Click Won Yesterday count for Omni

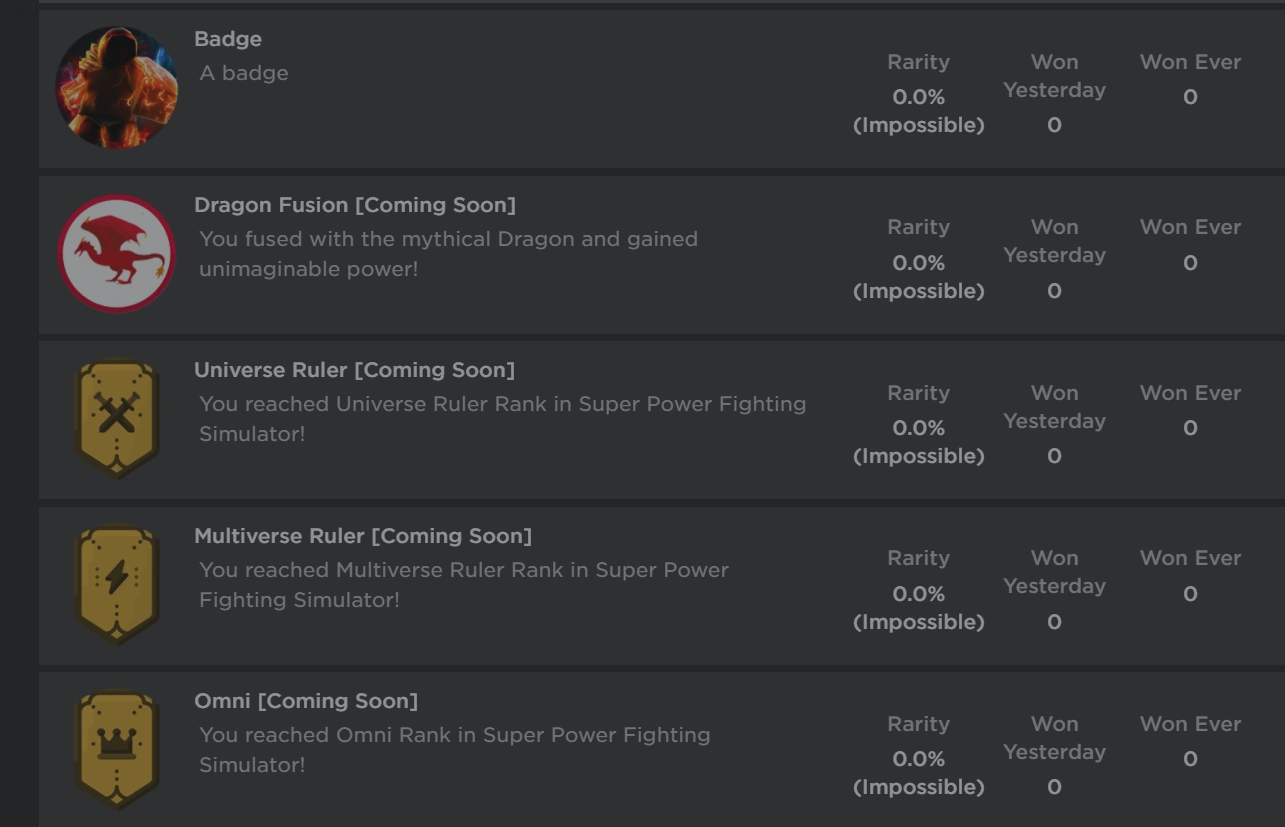click(1054, 788)
